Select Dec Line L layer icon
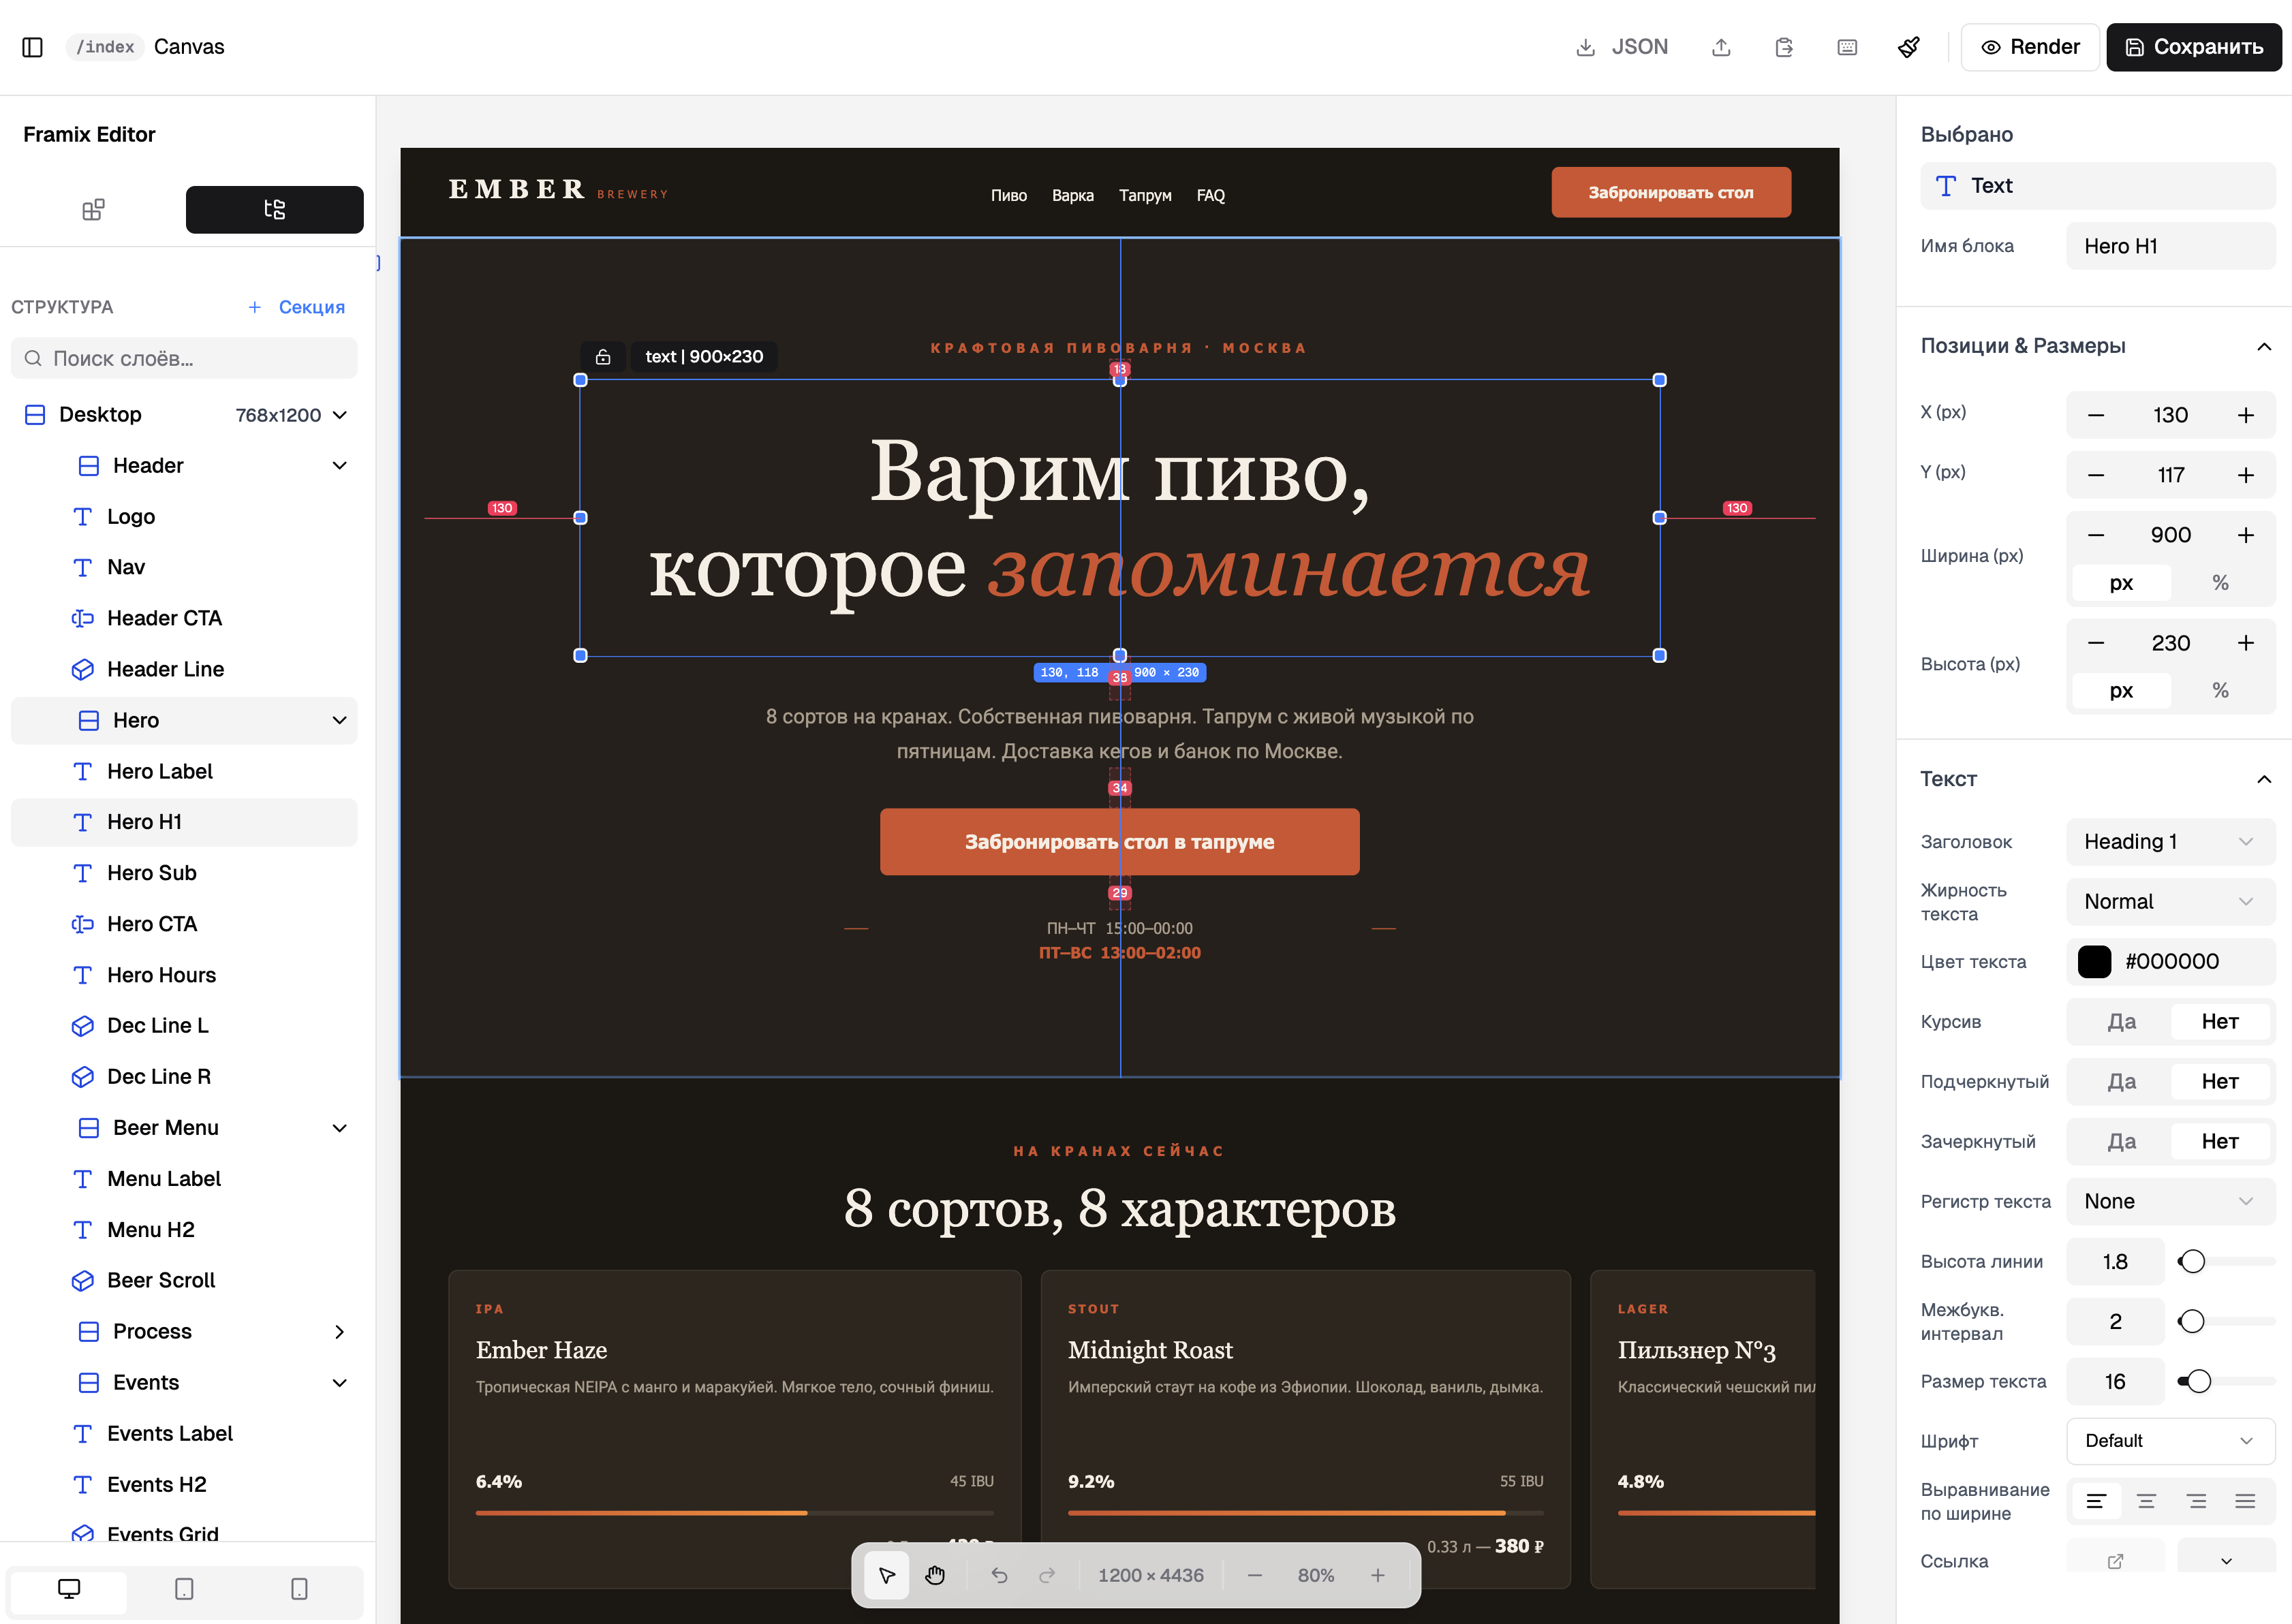2292x1624 pixels. [83, 1026]
